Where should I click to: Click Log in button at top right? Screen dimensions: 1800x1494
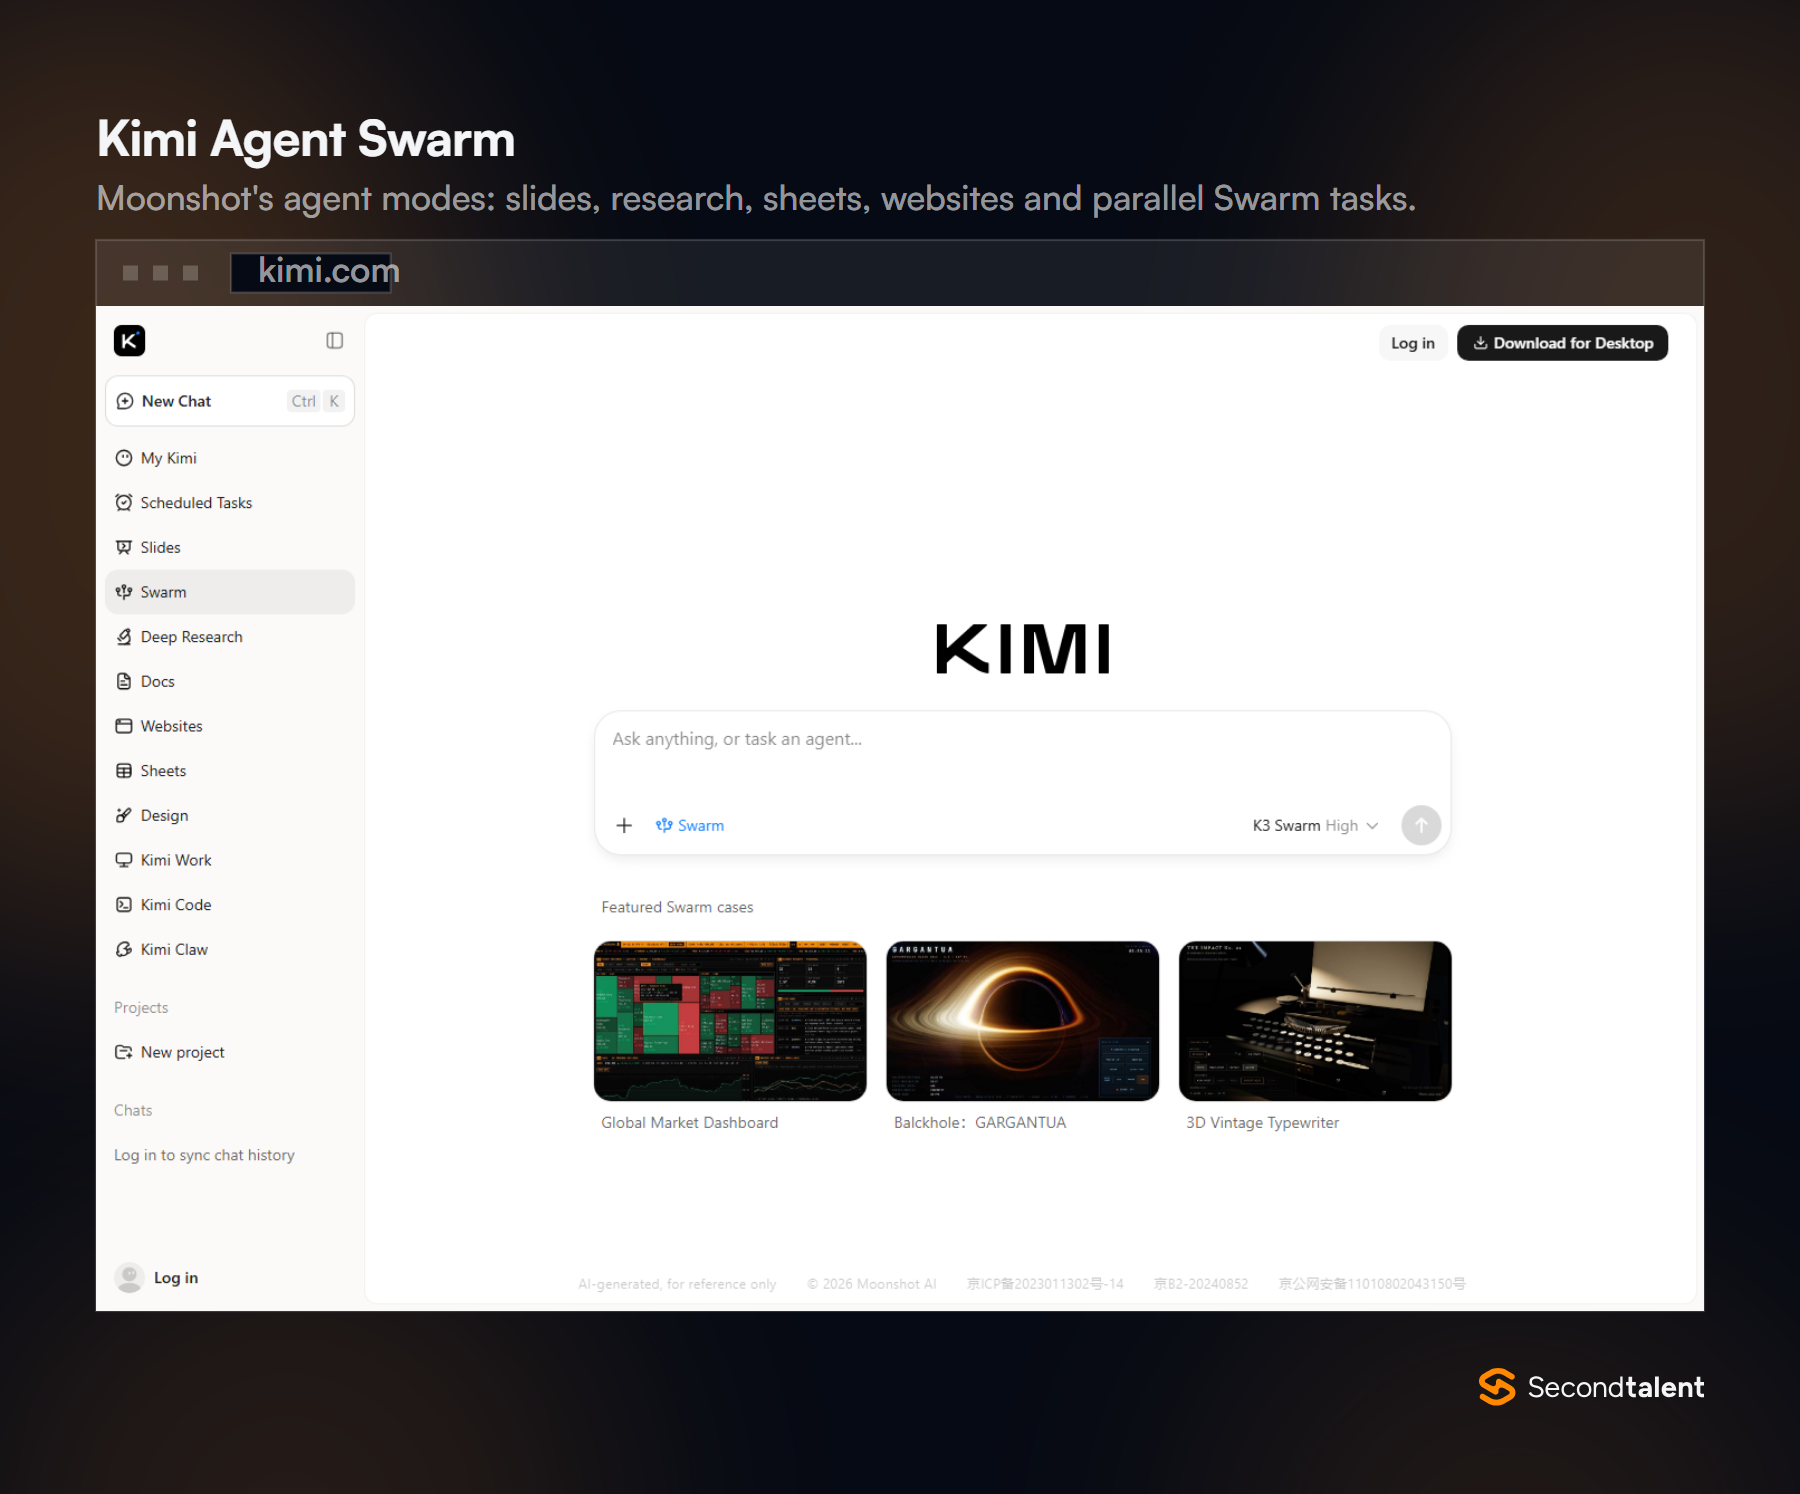[1412, 343]
